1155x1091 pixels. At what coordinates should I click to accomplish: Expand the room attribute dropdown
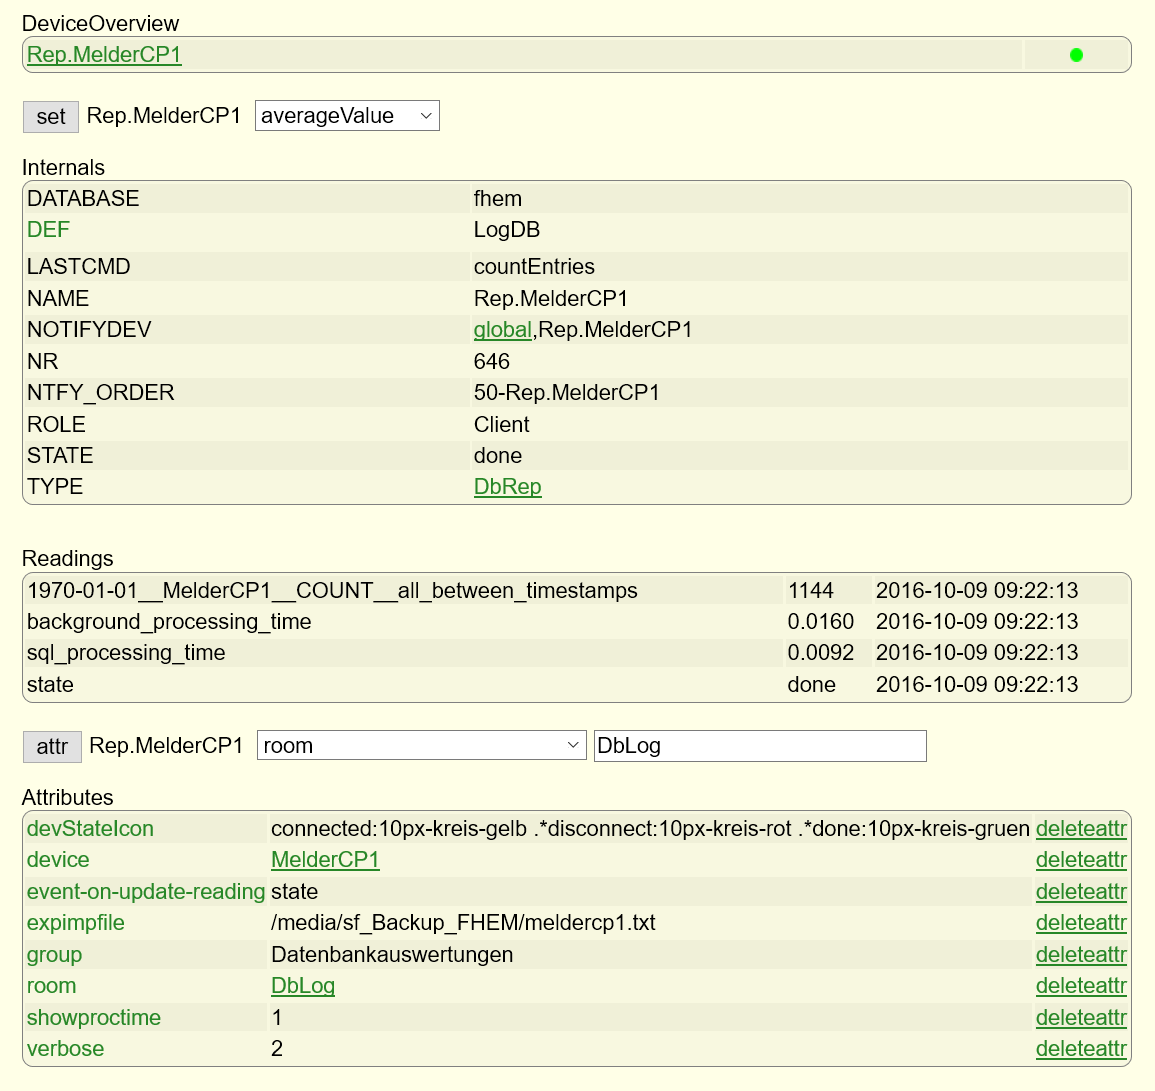[421, 746]
